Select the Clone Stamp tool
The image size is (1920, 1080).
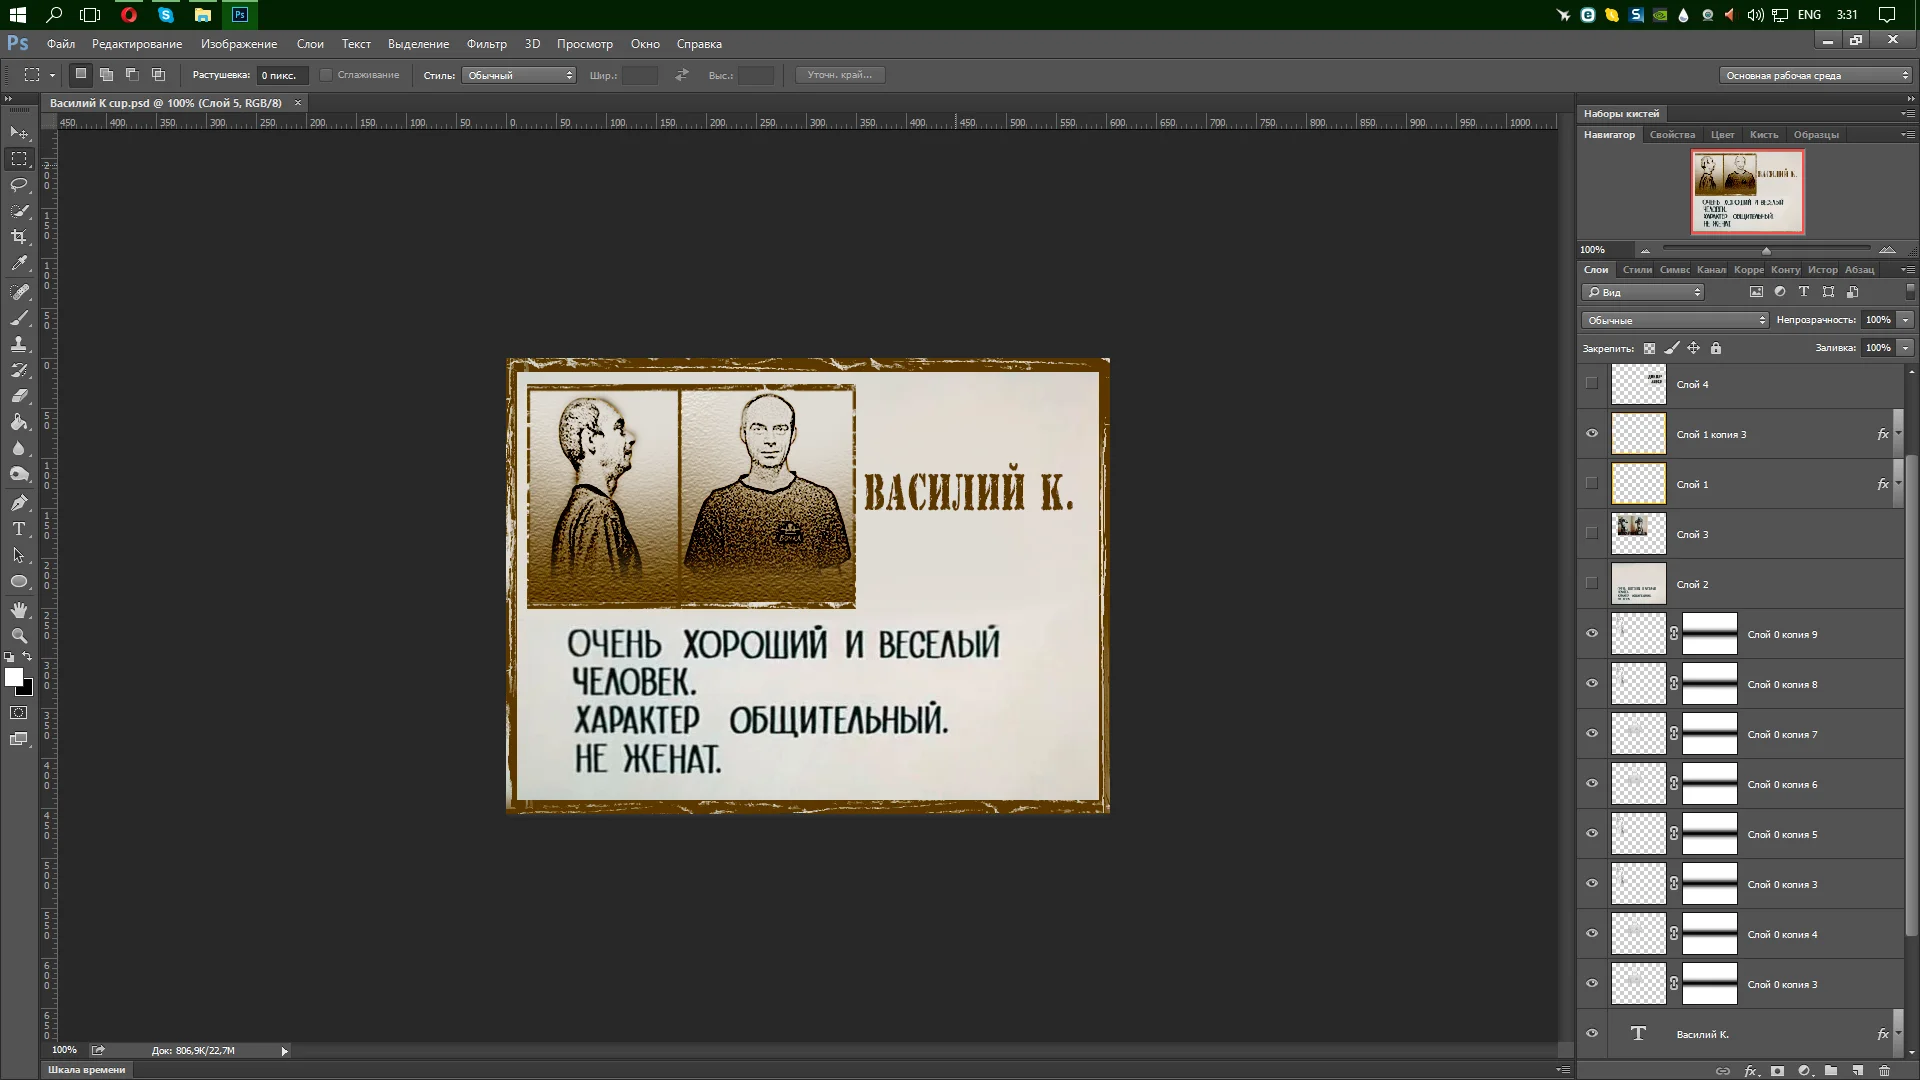pyautogui.click(x=19, y=344)
